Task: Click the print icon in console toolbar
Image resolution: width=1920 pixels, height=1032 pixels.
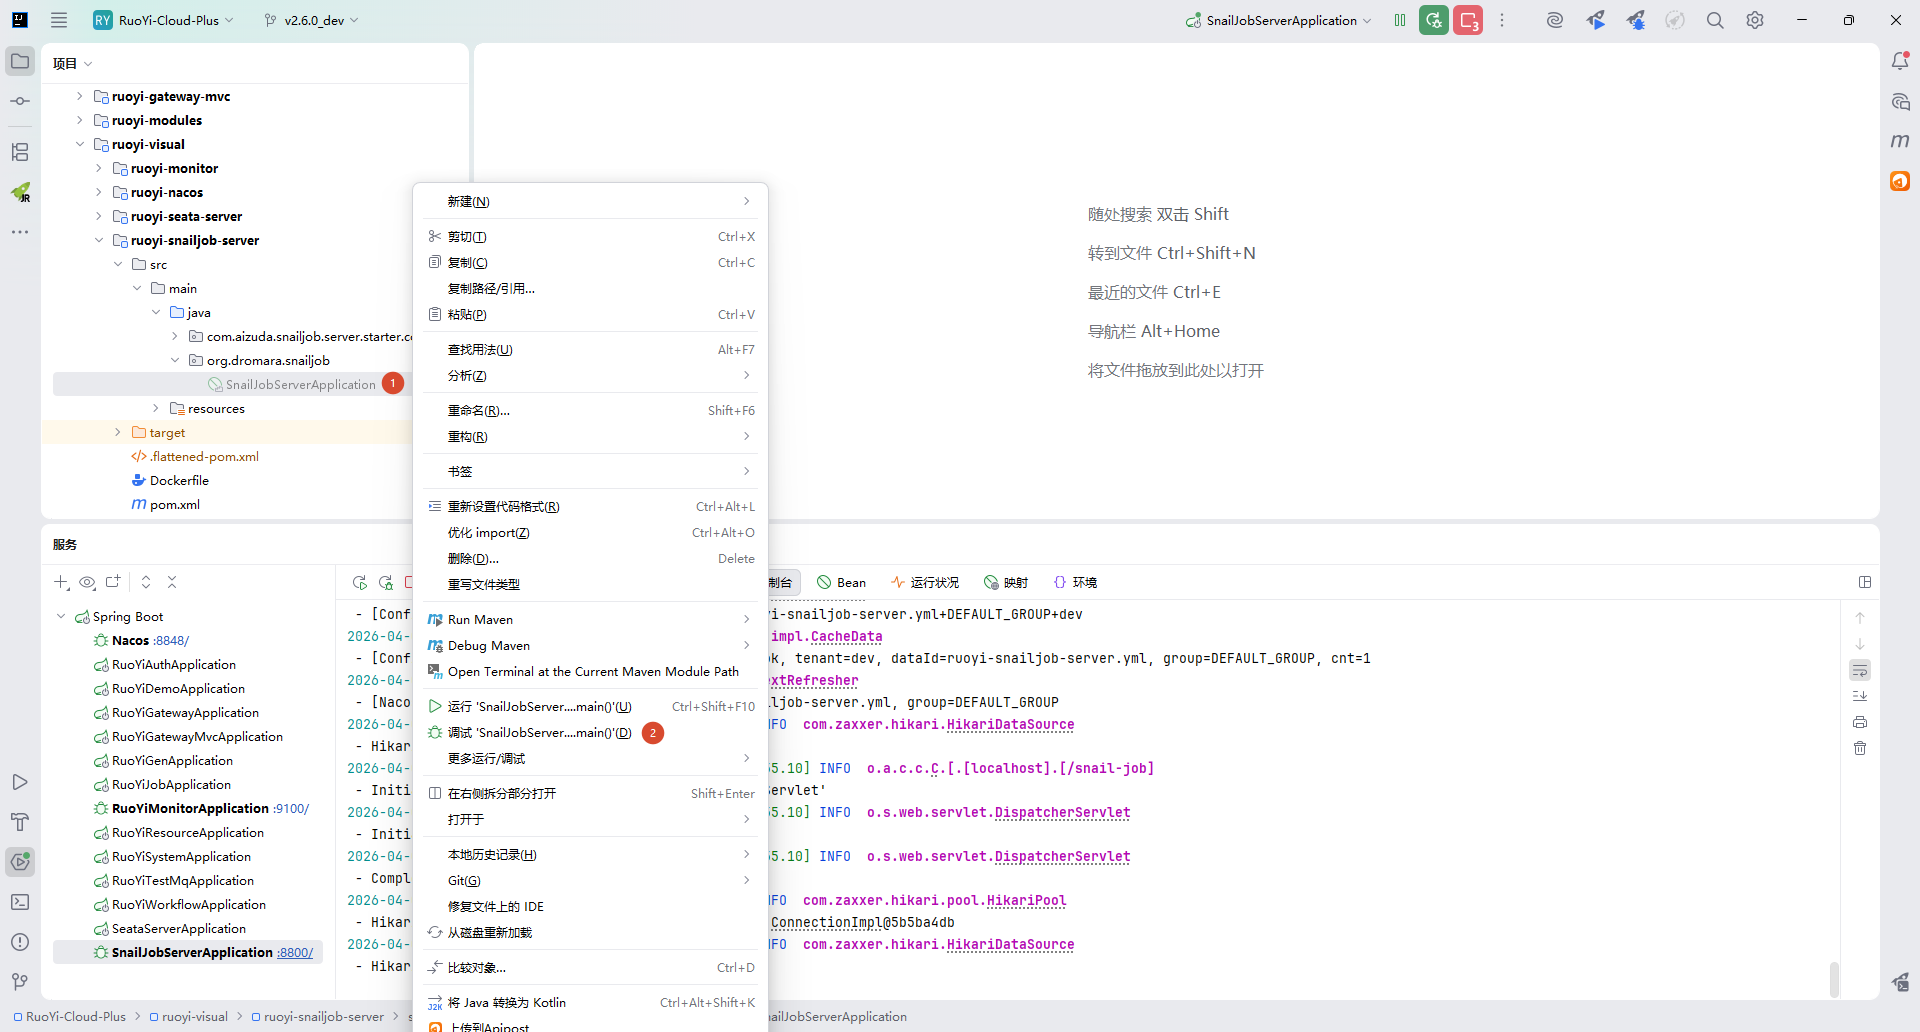Action: click(x=1860, y=722)
